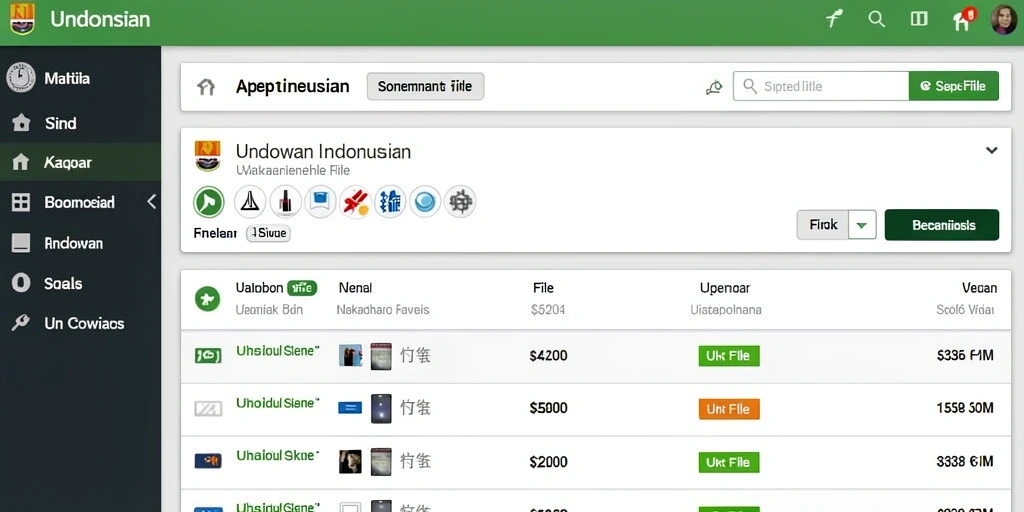
Task: Select the blue globe circle icon
Action: 425,202
